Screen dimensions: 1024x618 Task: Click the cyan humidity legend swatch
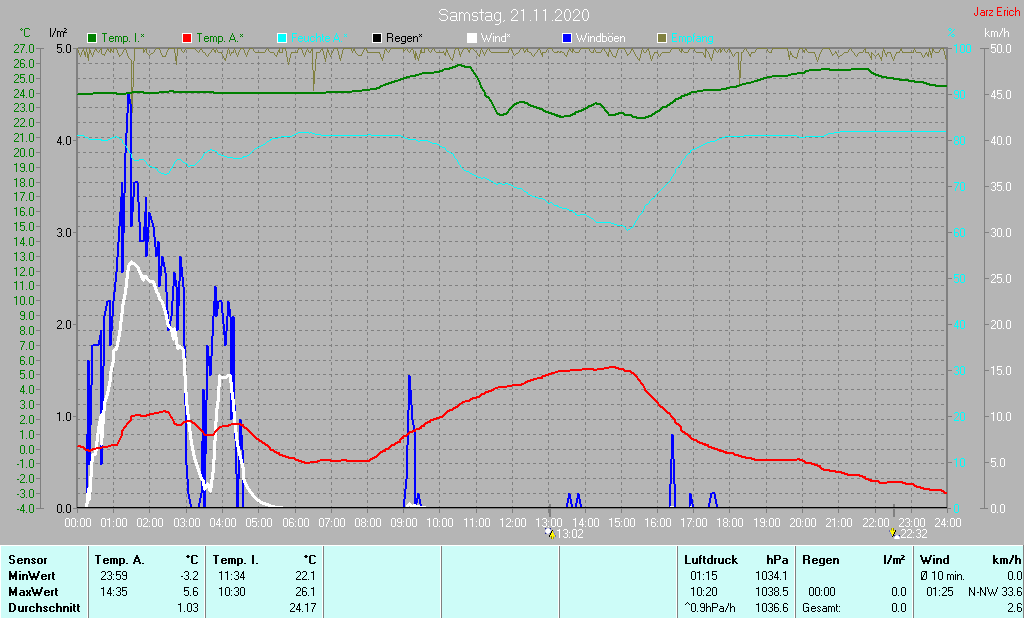click(x=281, y=38)
